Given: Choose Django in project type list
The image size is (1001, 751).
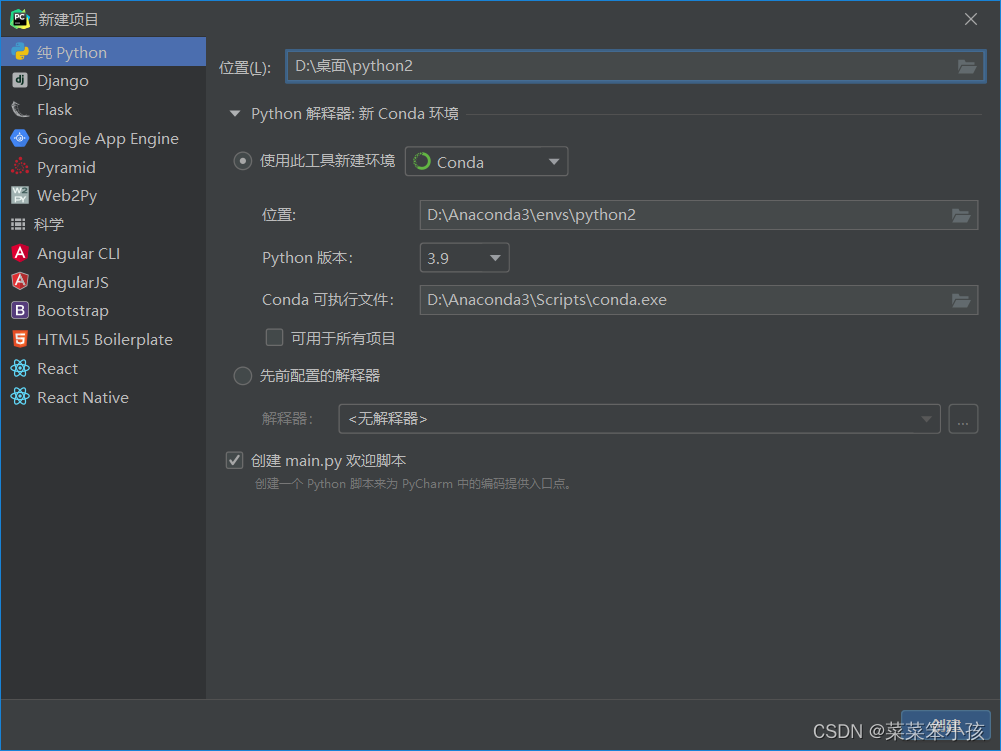Looking at the screenshot, I should (103, 80).
